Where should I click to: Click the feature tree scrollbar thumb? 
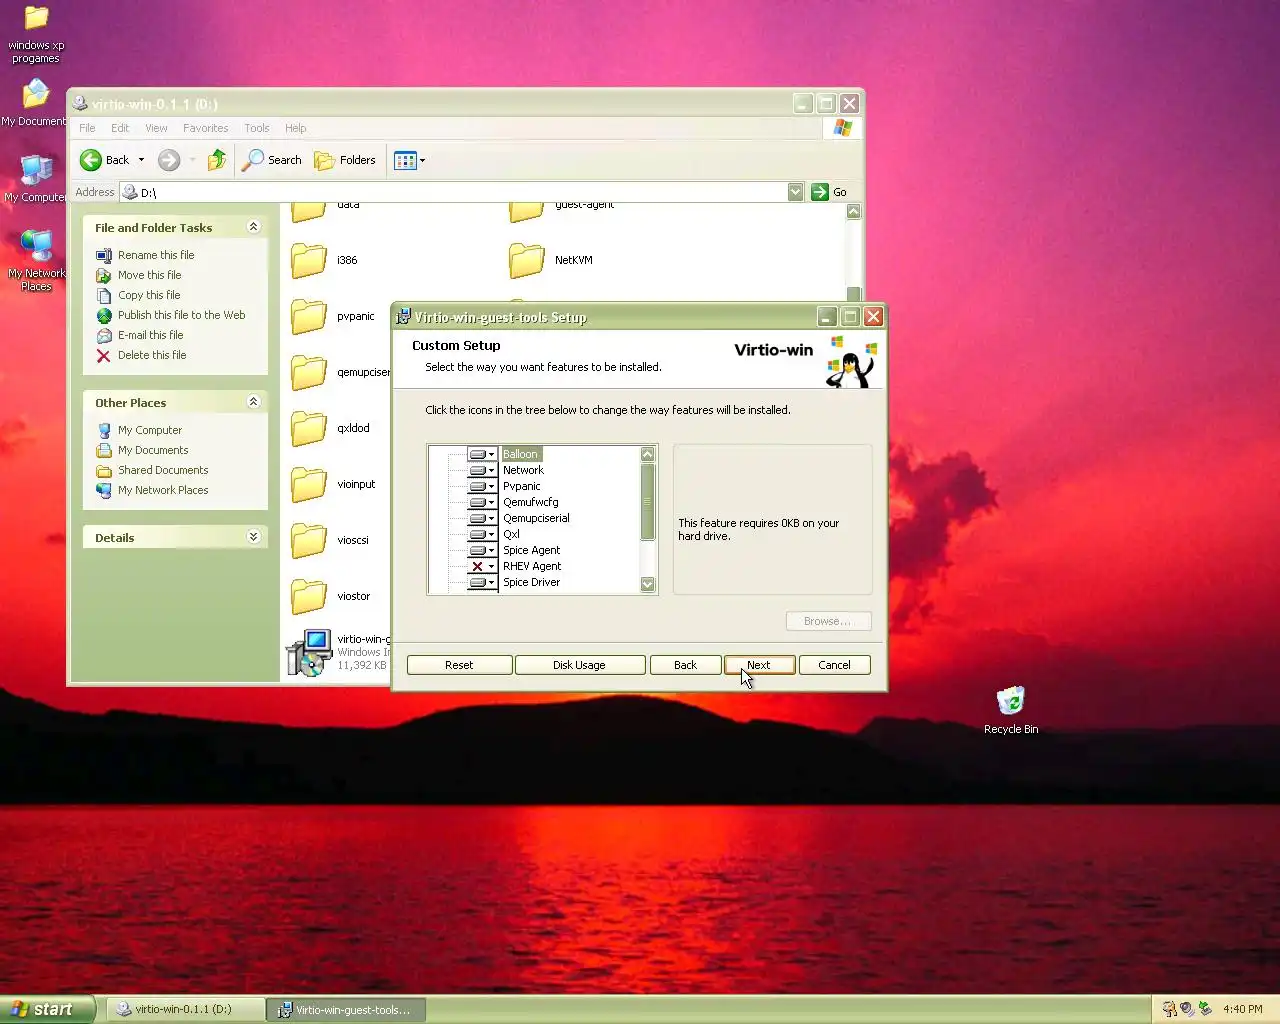point(647,502)
